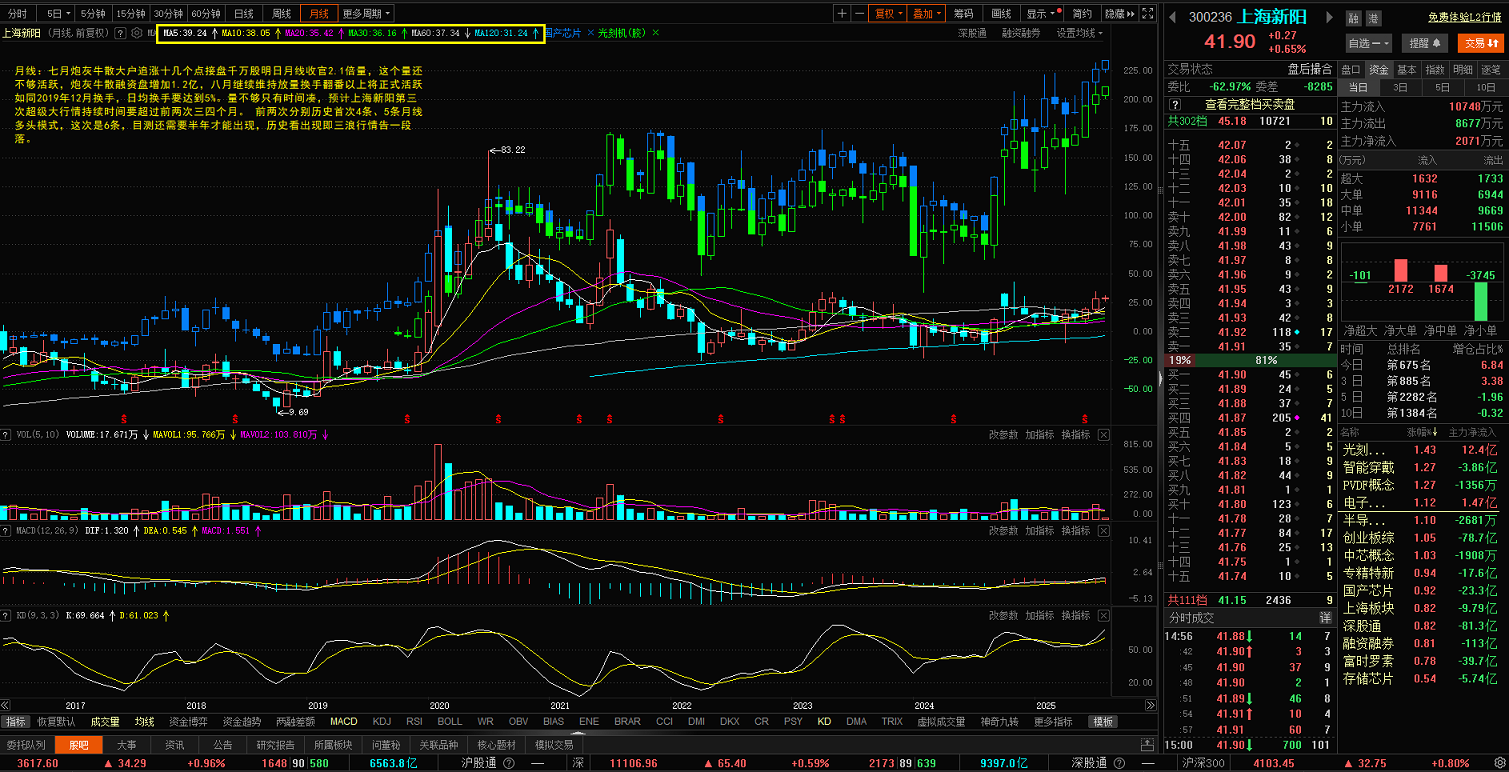
Task: Toggle the 成交量 volume indicator
Action: click(105, 721)
